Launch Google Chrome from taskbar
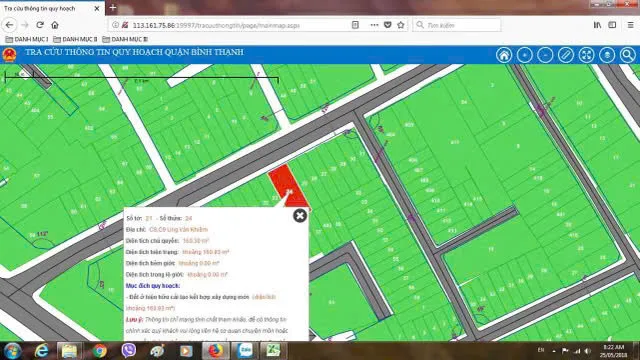The image size is (640, 360). coord(99,351)
